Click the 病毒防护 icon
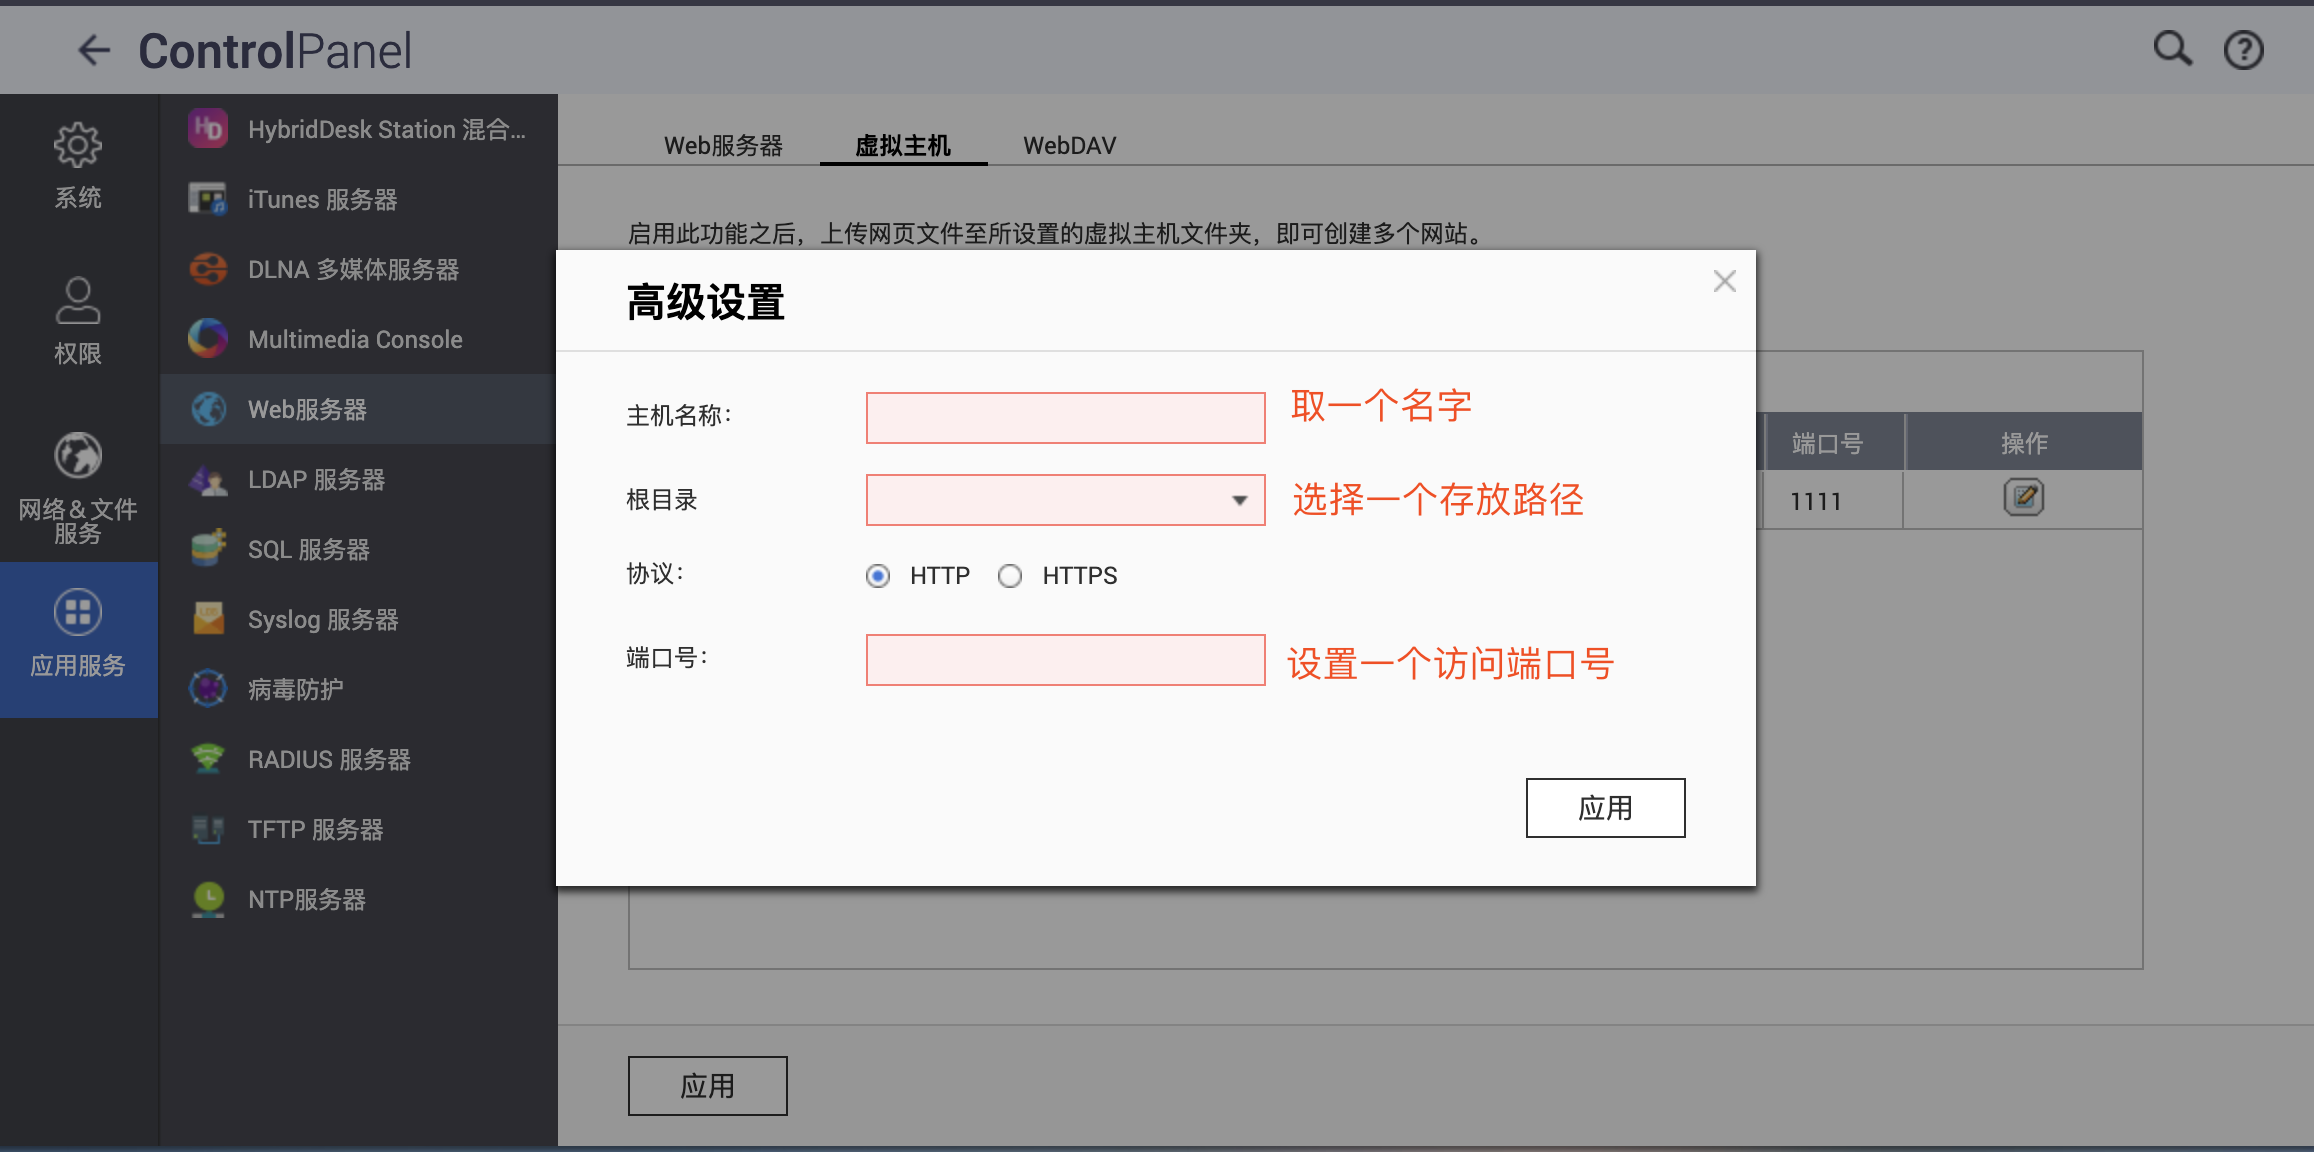Image resolution: width=2314 pixels, height=1152 pixels. [208, 689]
